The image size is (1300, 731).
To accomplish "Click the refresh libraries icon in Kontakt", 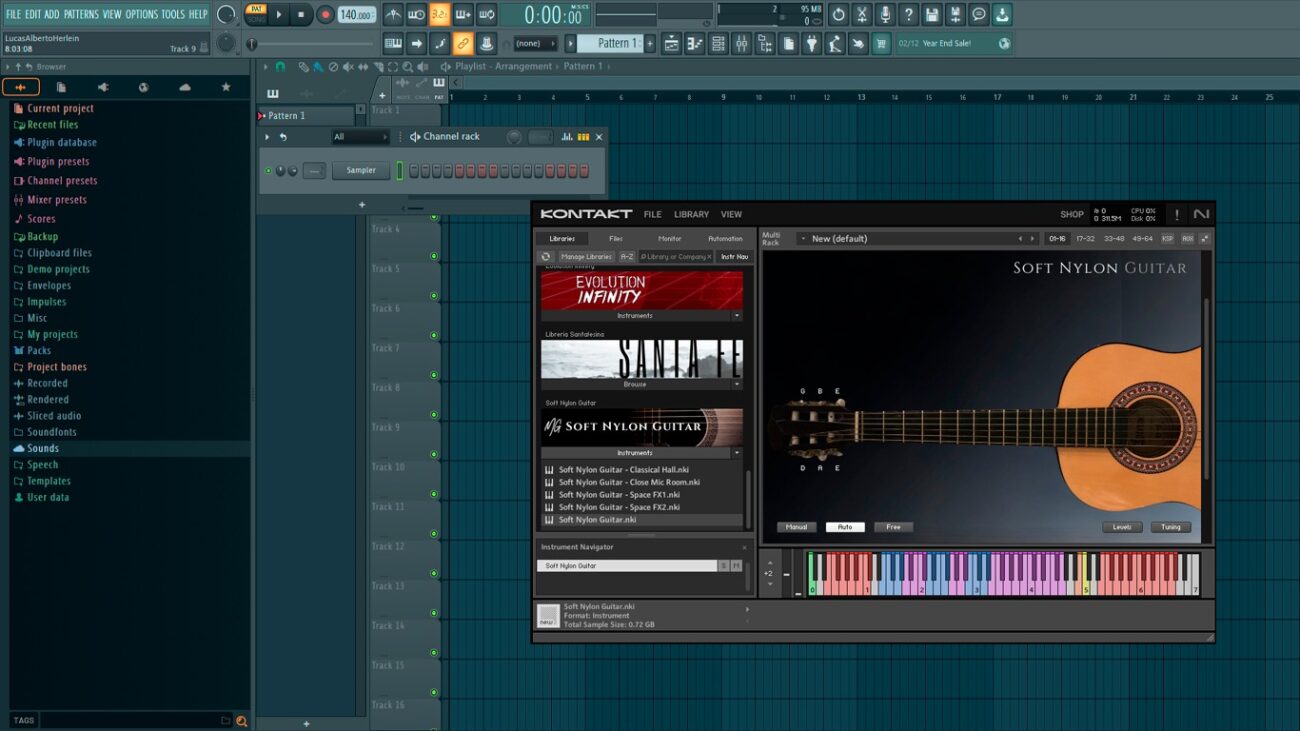I will pos(546,257).
